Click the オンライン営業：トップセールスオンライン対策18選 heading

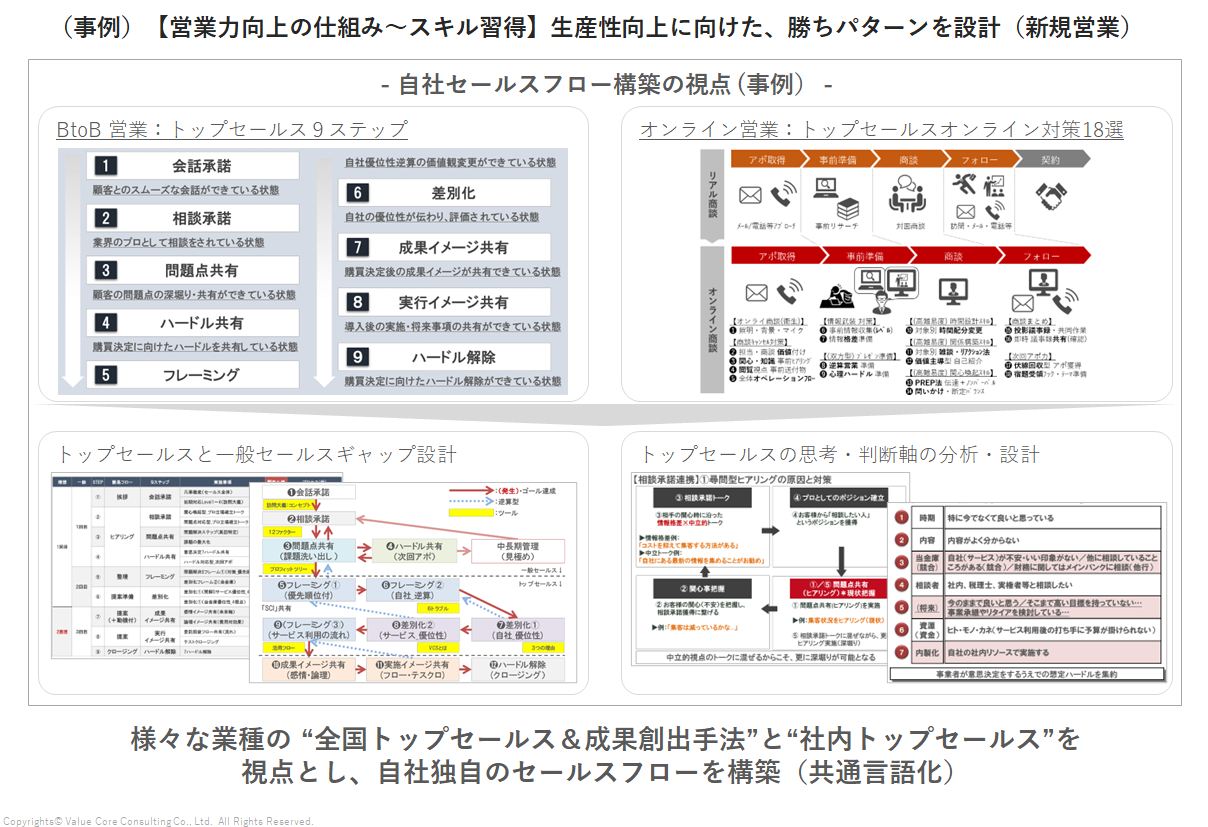pyautogui.click(x=881, y=129)
